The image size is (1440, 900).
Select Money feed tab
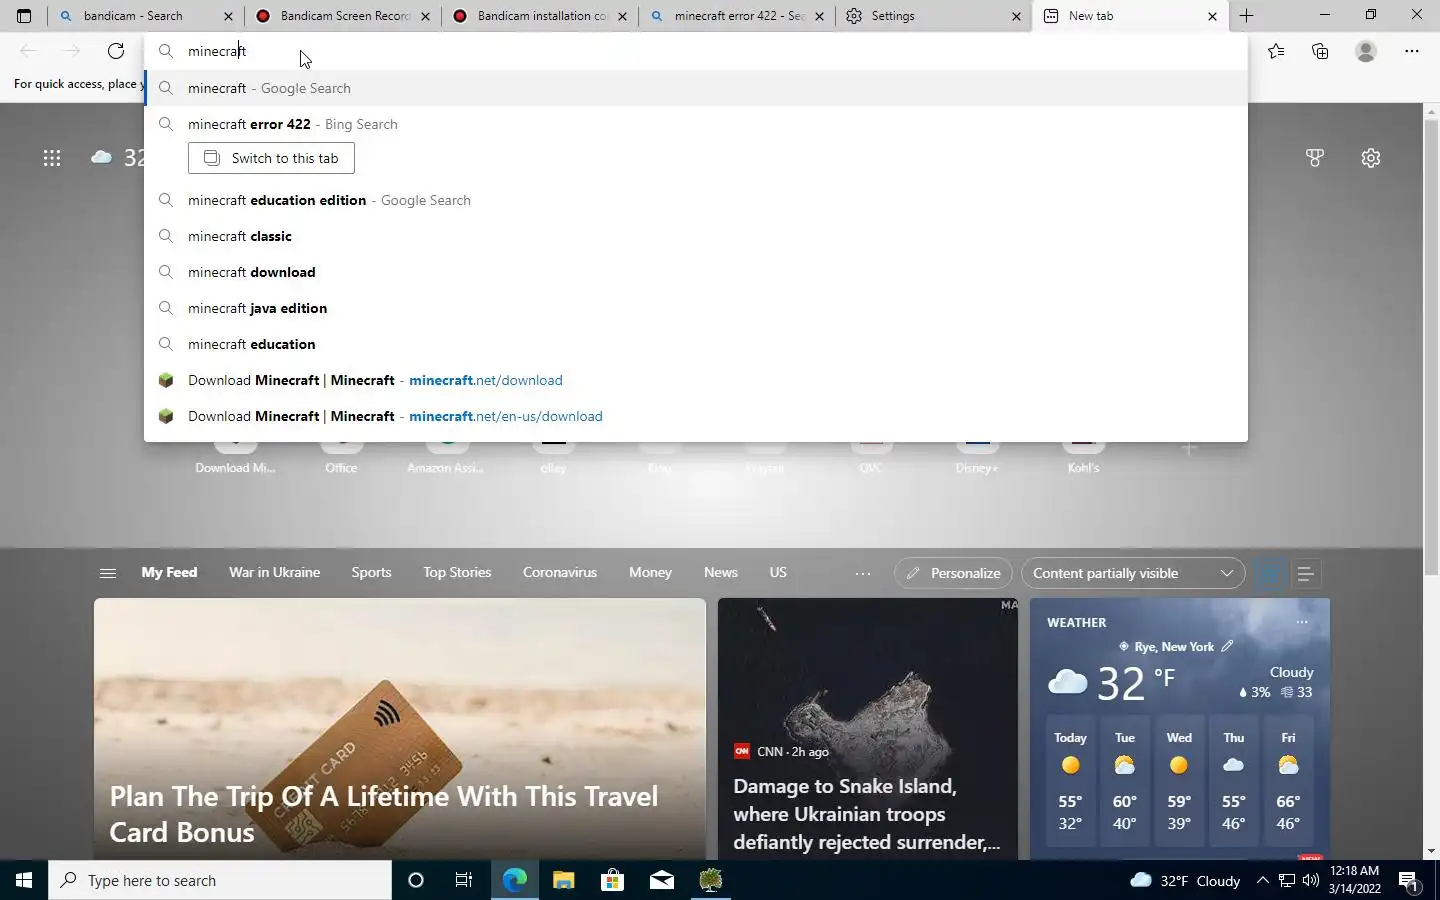[650, 572]
